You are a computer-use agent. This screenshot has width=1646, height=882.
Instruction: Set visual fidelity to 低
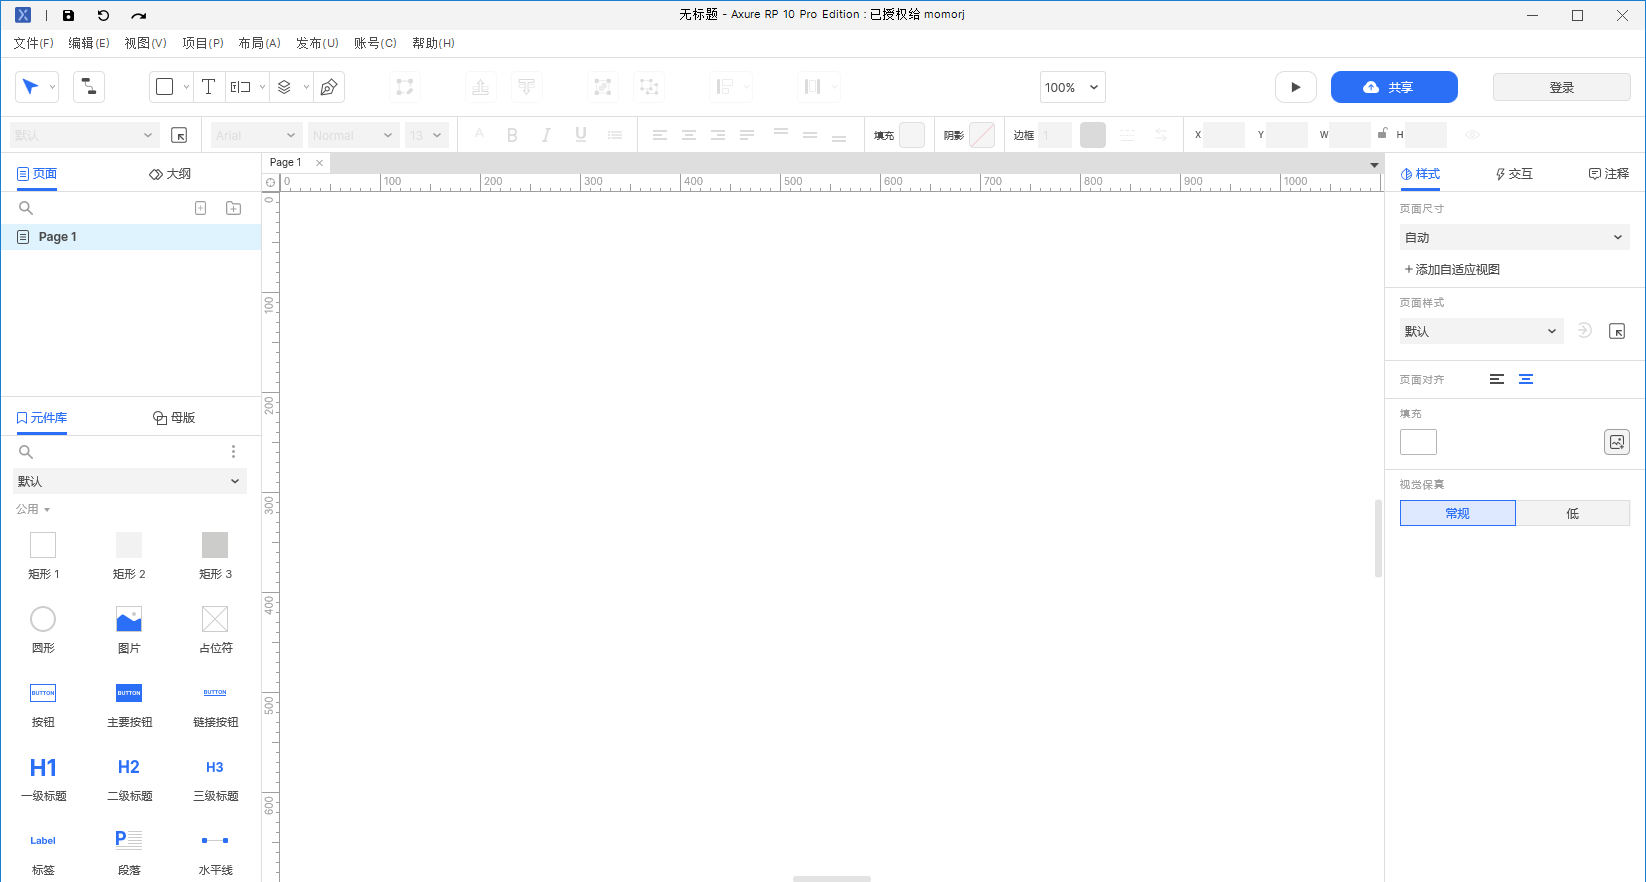[1572, 513]
